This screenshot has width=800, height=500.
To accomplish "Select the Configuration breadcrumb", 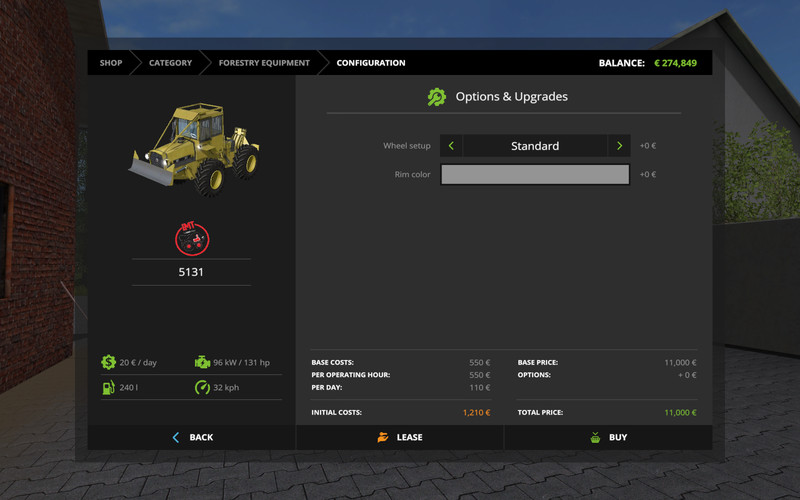I will 370,63.
